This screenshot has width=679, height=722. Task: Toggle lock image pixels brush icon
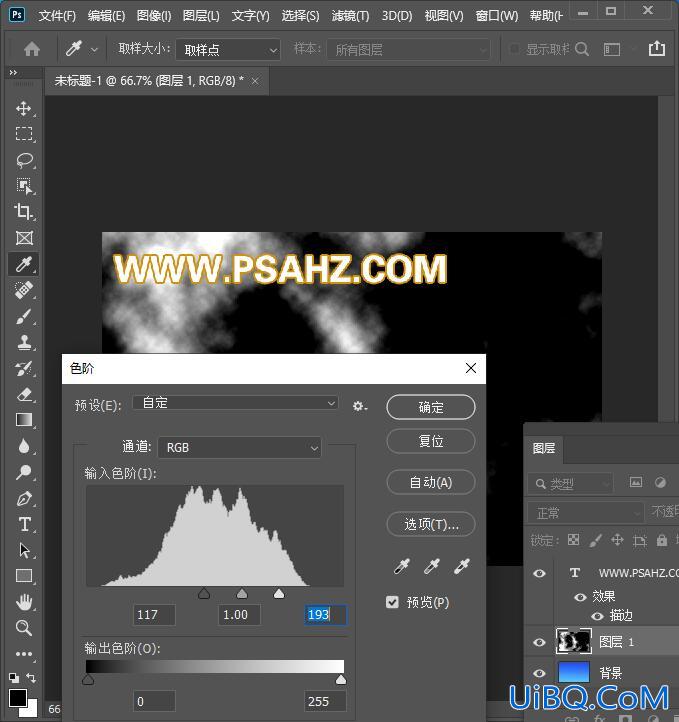(595, 540)
